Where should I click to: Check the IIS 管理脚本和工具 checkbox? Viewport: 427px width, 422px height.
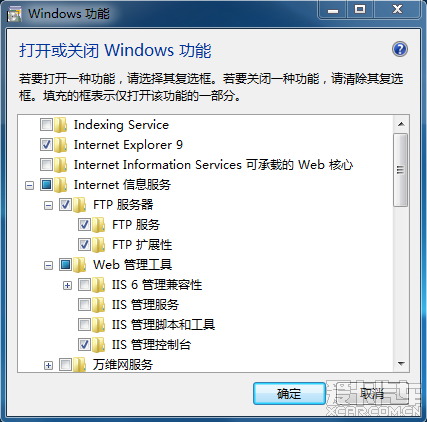(x=84, y=325)
